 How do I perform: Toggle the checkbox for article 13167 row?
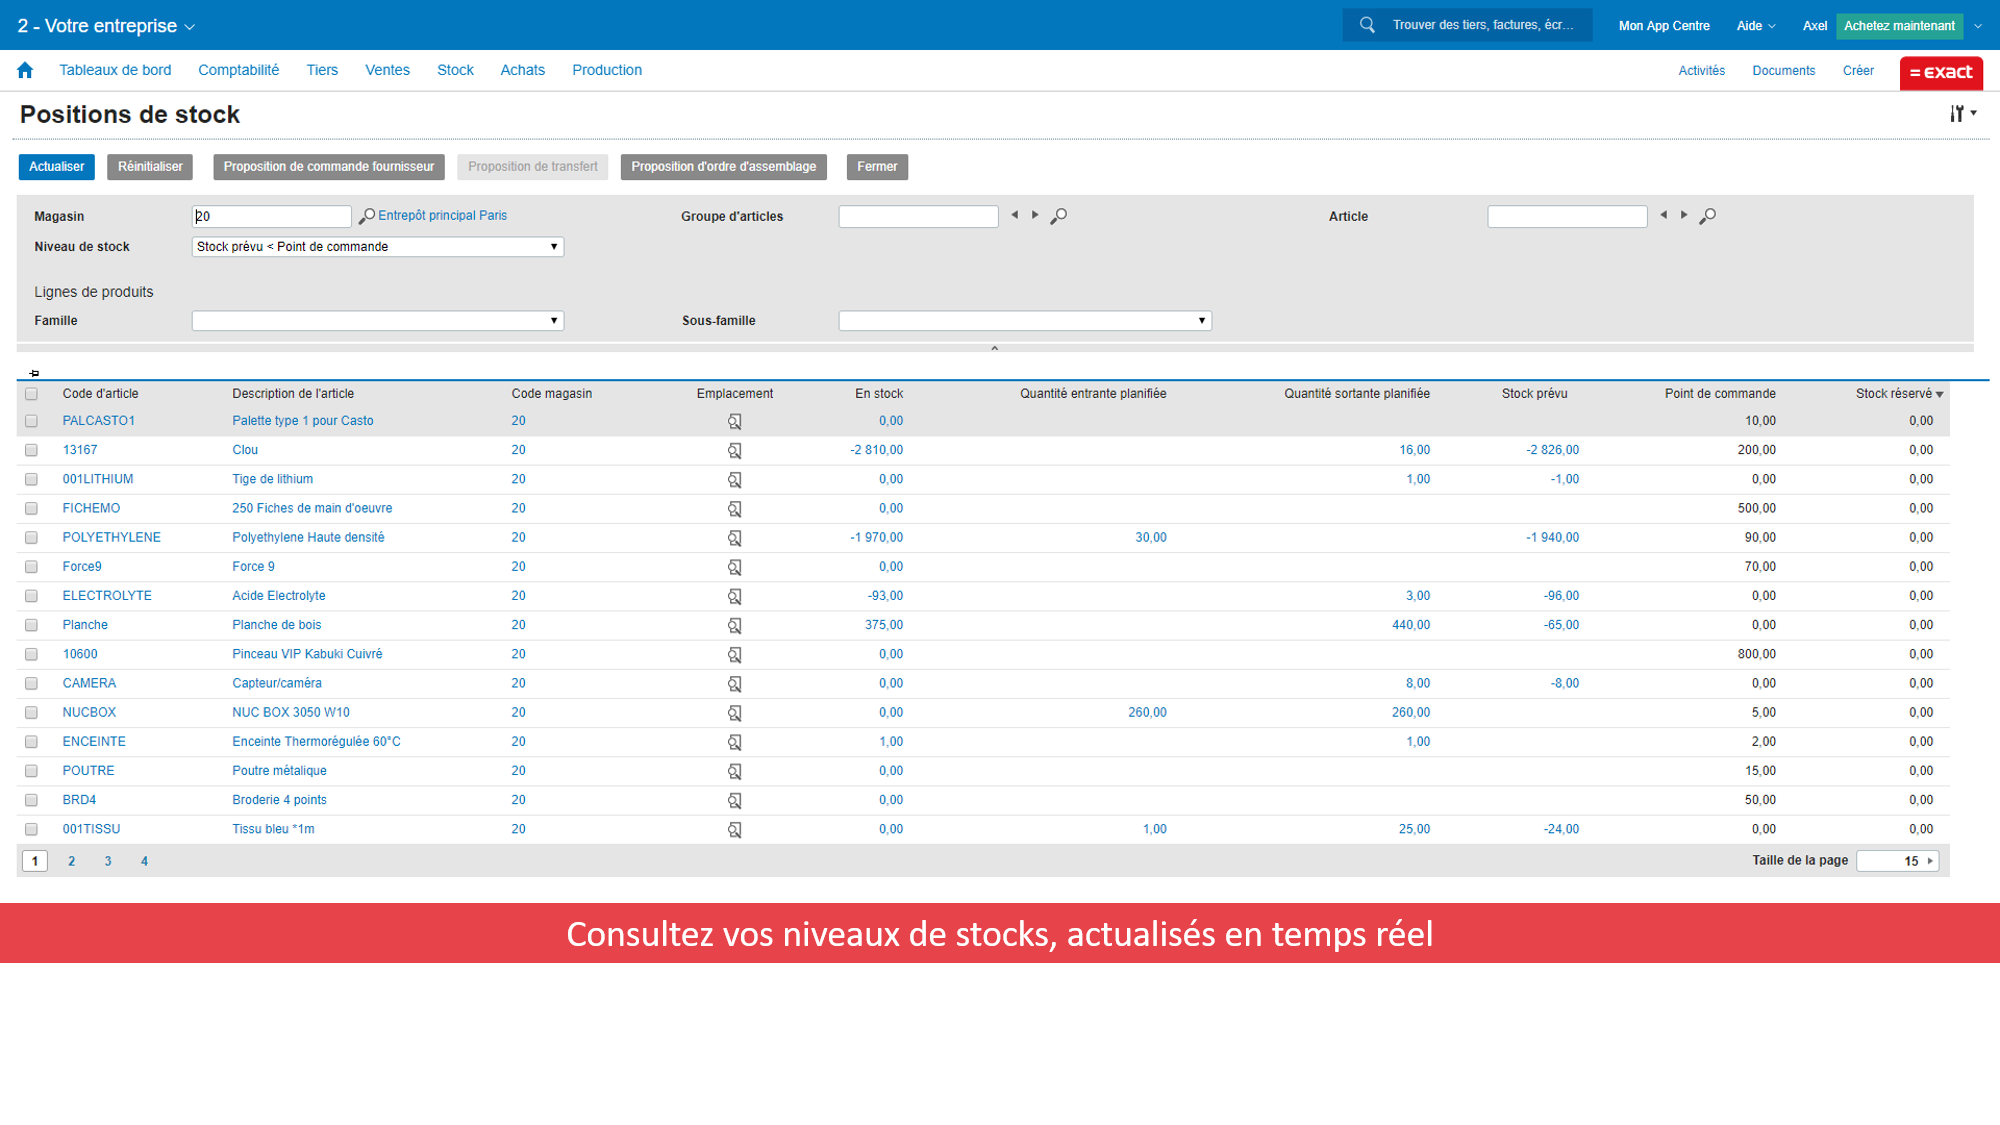[x=33, y=449]
